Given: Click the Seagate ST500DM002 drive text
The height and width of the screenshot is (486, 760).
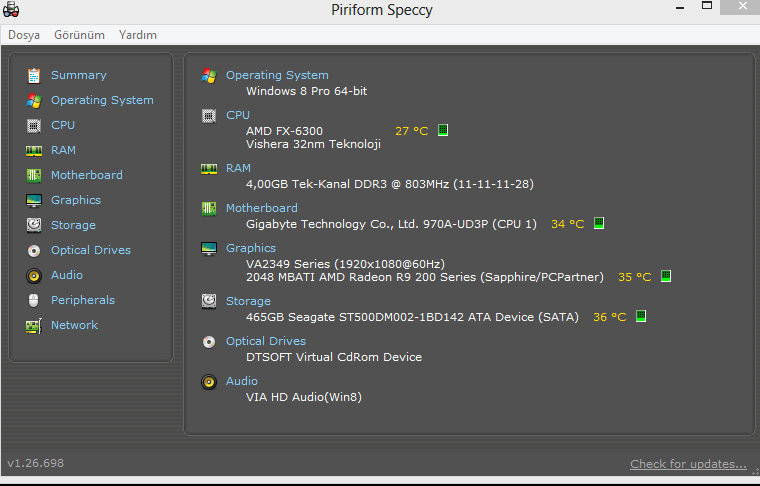Looking at the screenshot, I should pyautogui.click(x=412, y=317).
